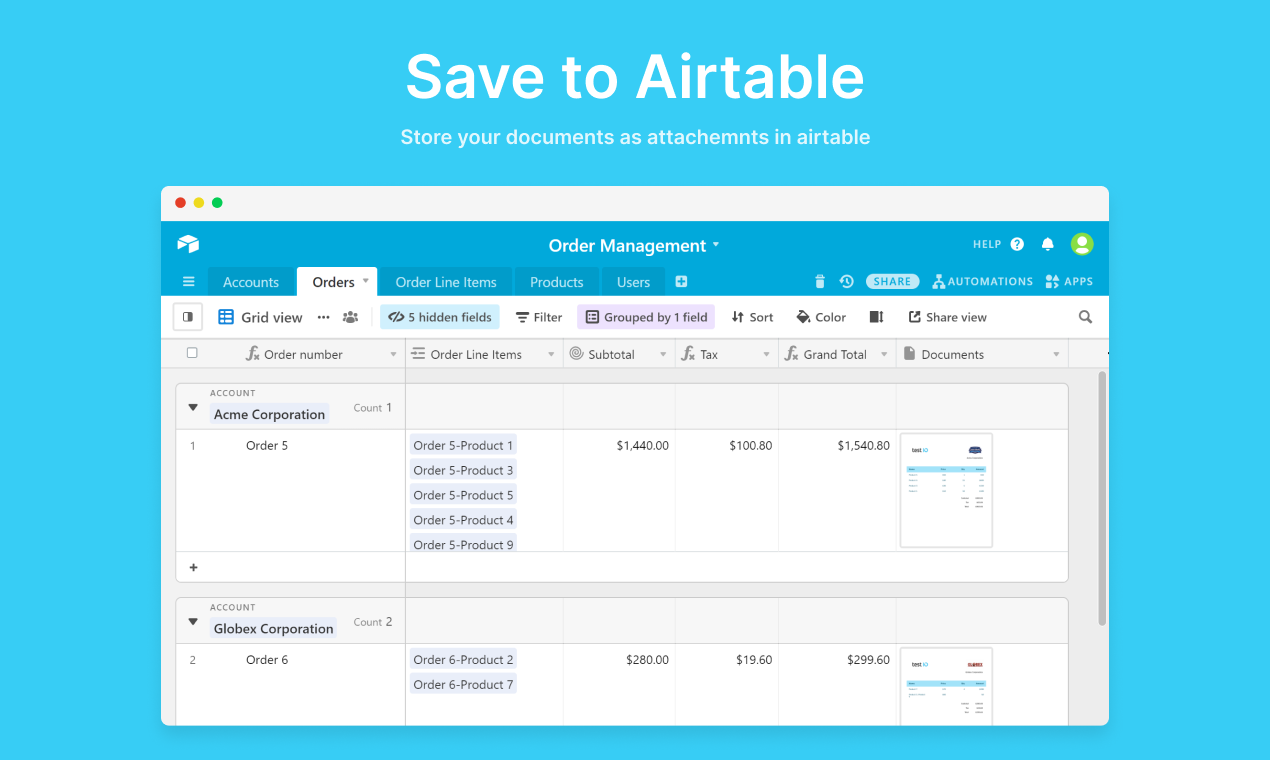Open the user profile avatar

pos(1082,244)
